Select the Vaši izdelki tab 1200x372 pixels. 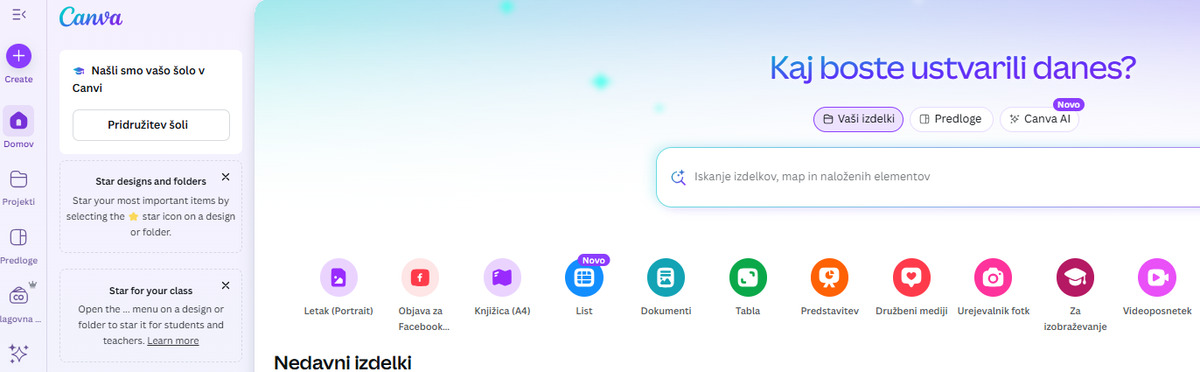coord(858,119)
